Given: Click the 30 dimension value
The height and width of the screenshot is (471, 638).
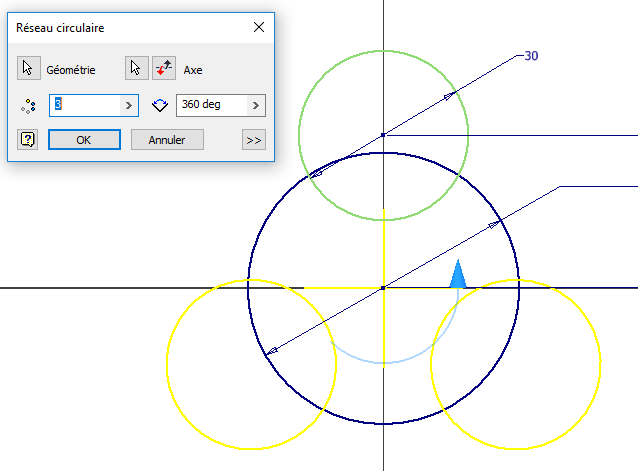Looking at the screenshot, I should 531,56.
